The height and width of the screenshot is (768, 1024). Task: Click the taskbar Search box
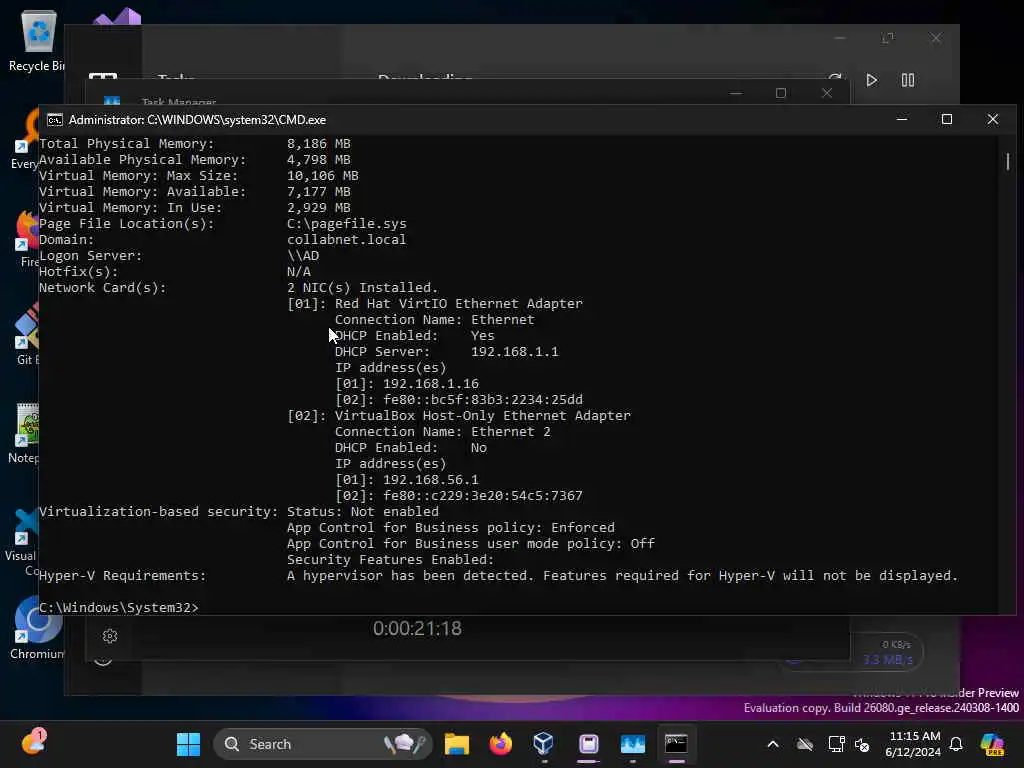click(323, 744)
